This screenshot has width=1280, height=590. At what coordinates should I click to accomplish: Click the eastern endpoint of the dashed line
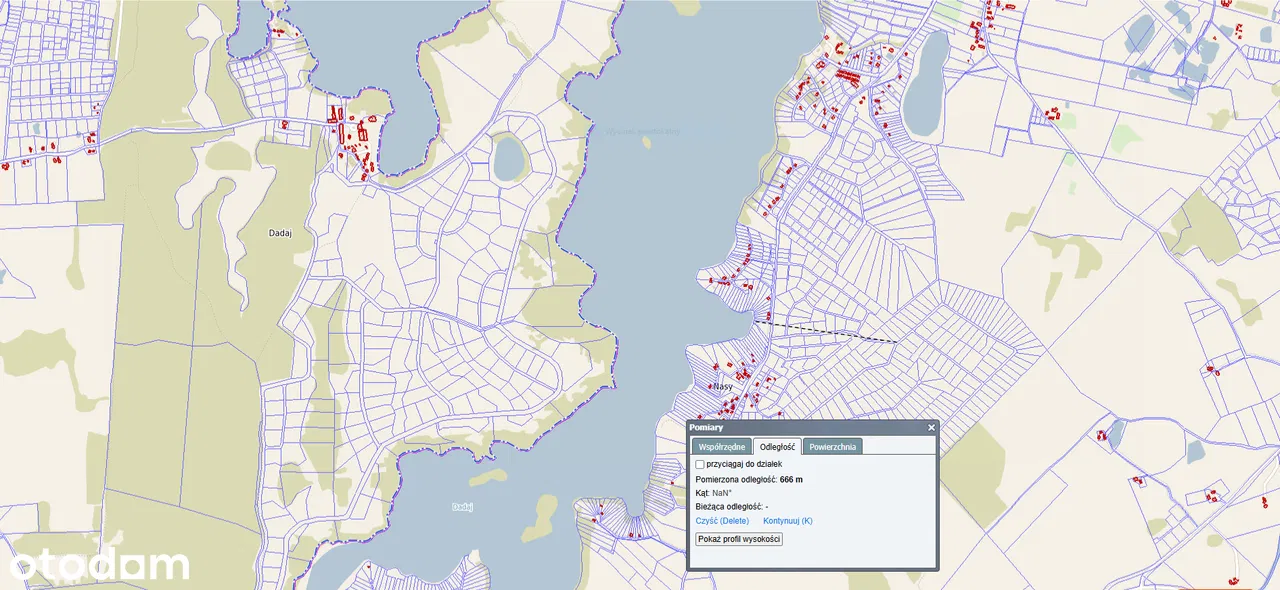click(x=897, y=343)
